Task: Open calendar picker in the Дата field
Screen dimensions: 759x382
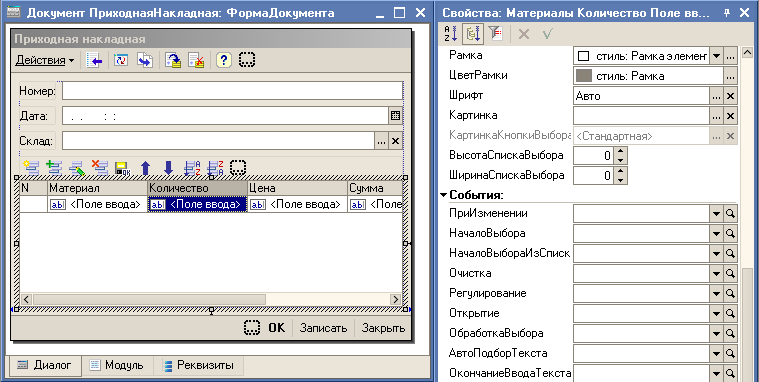Action: coord(395,116)
